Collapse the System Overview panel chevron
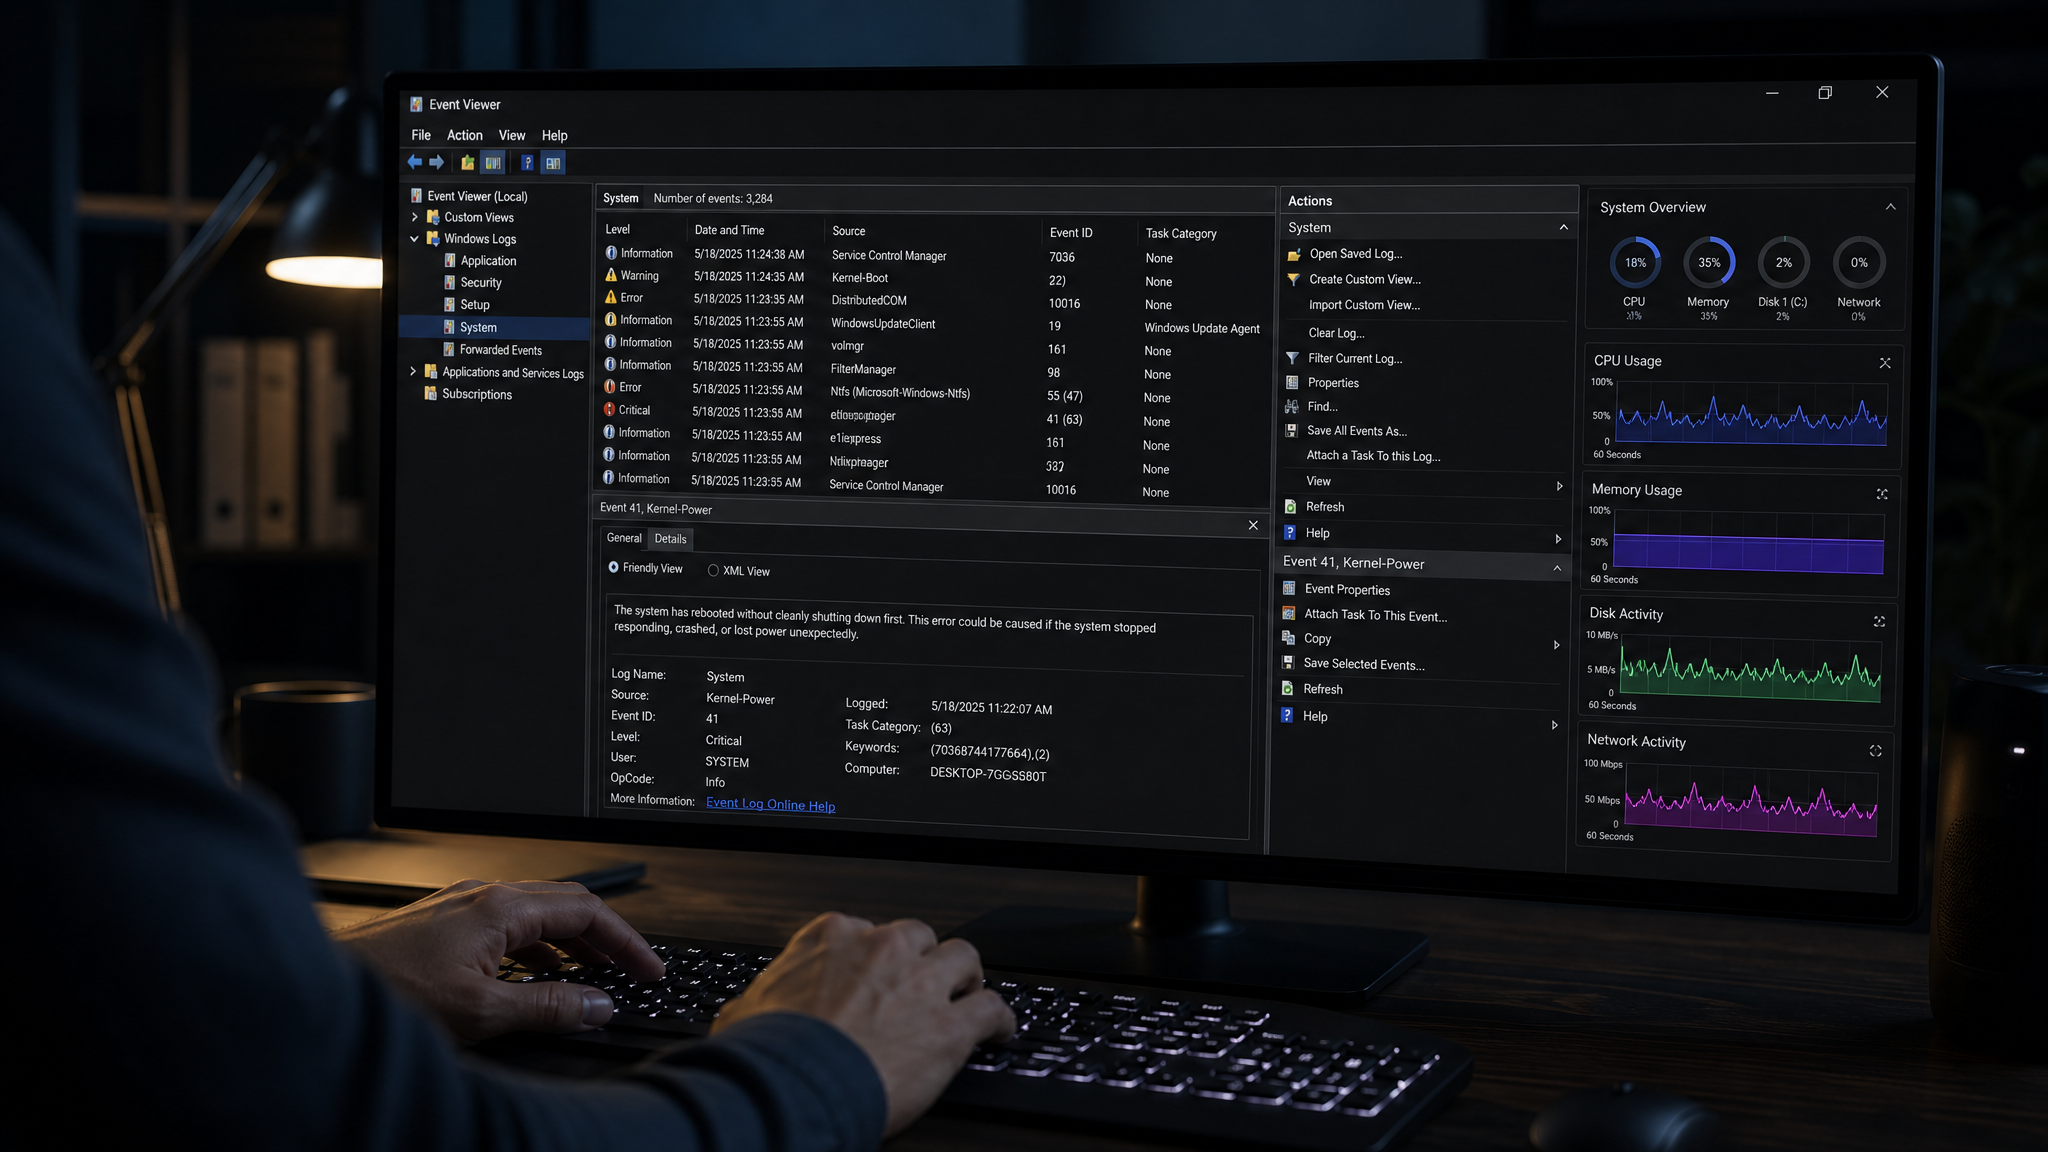The height and width of the screenshot is (1152, 2048). click(1890, 207)
